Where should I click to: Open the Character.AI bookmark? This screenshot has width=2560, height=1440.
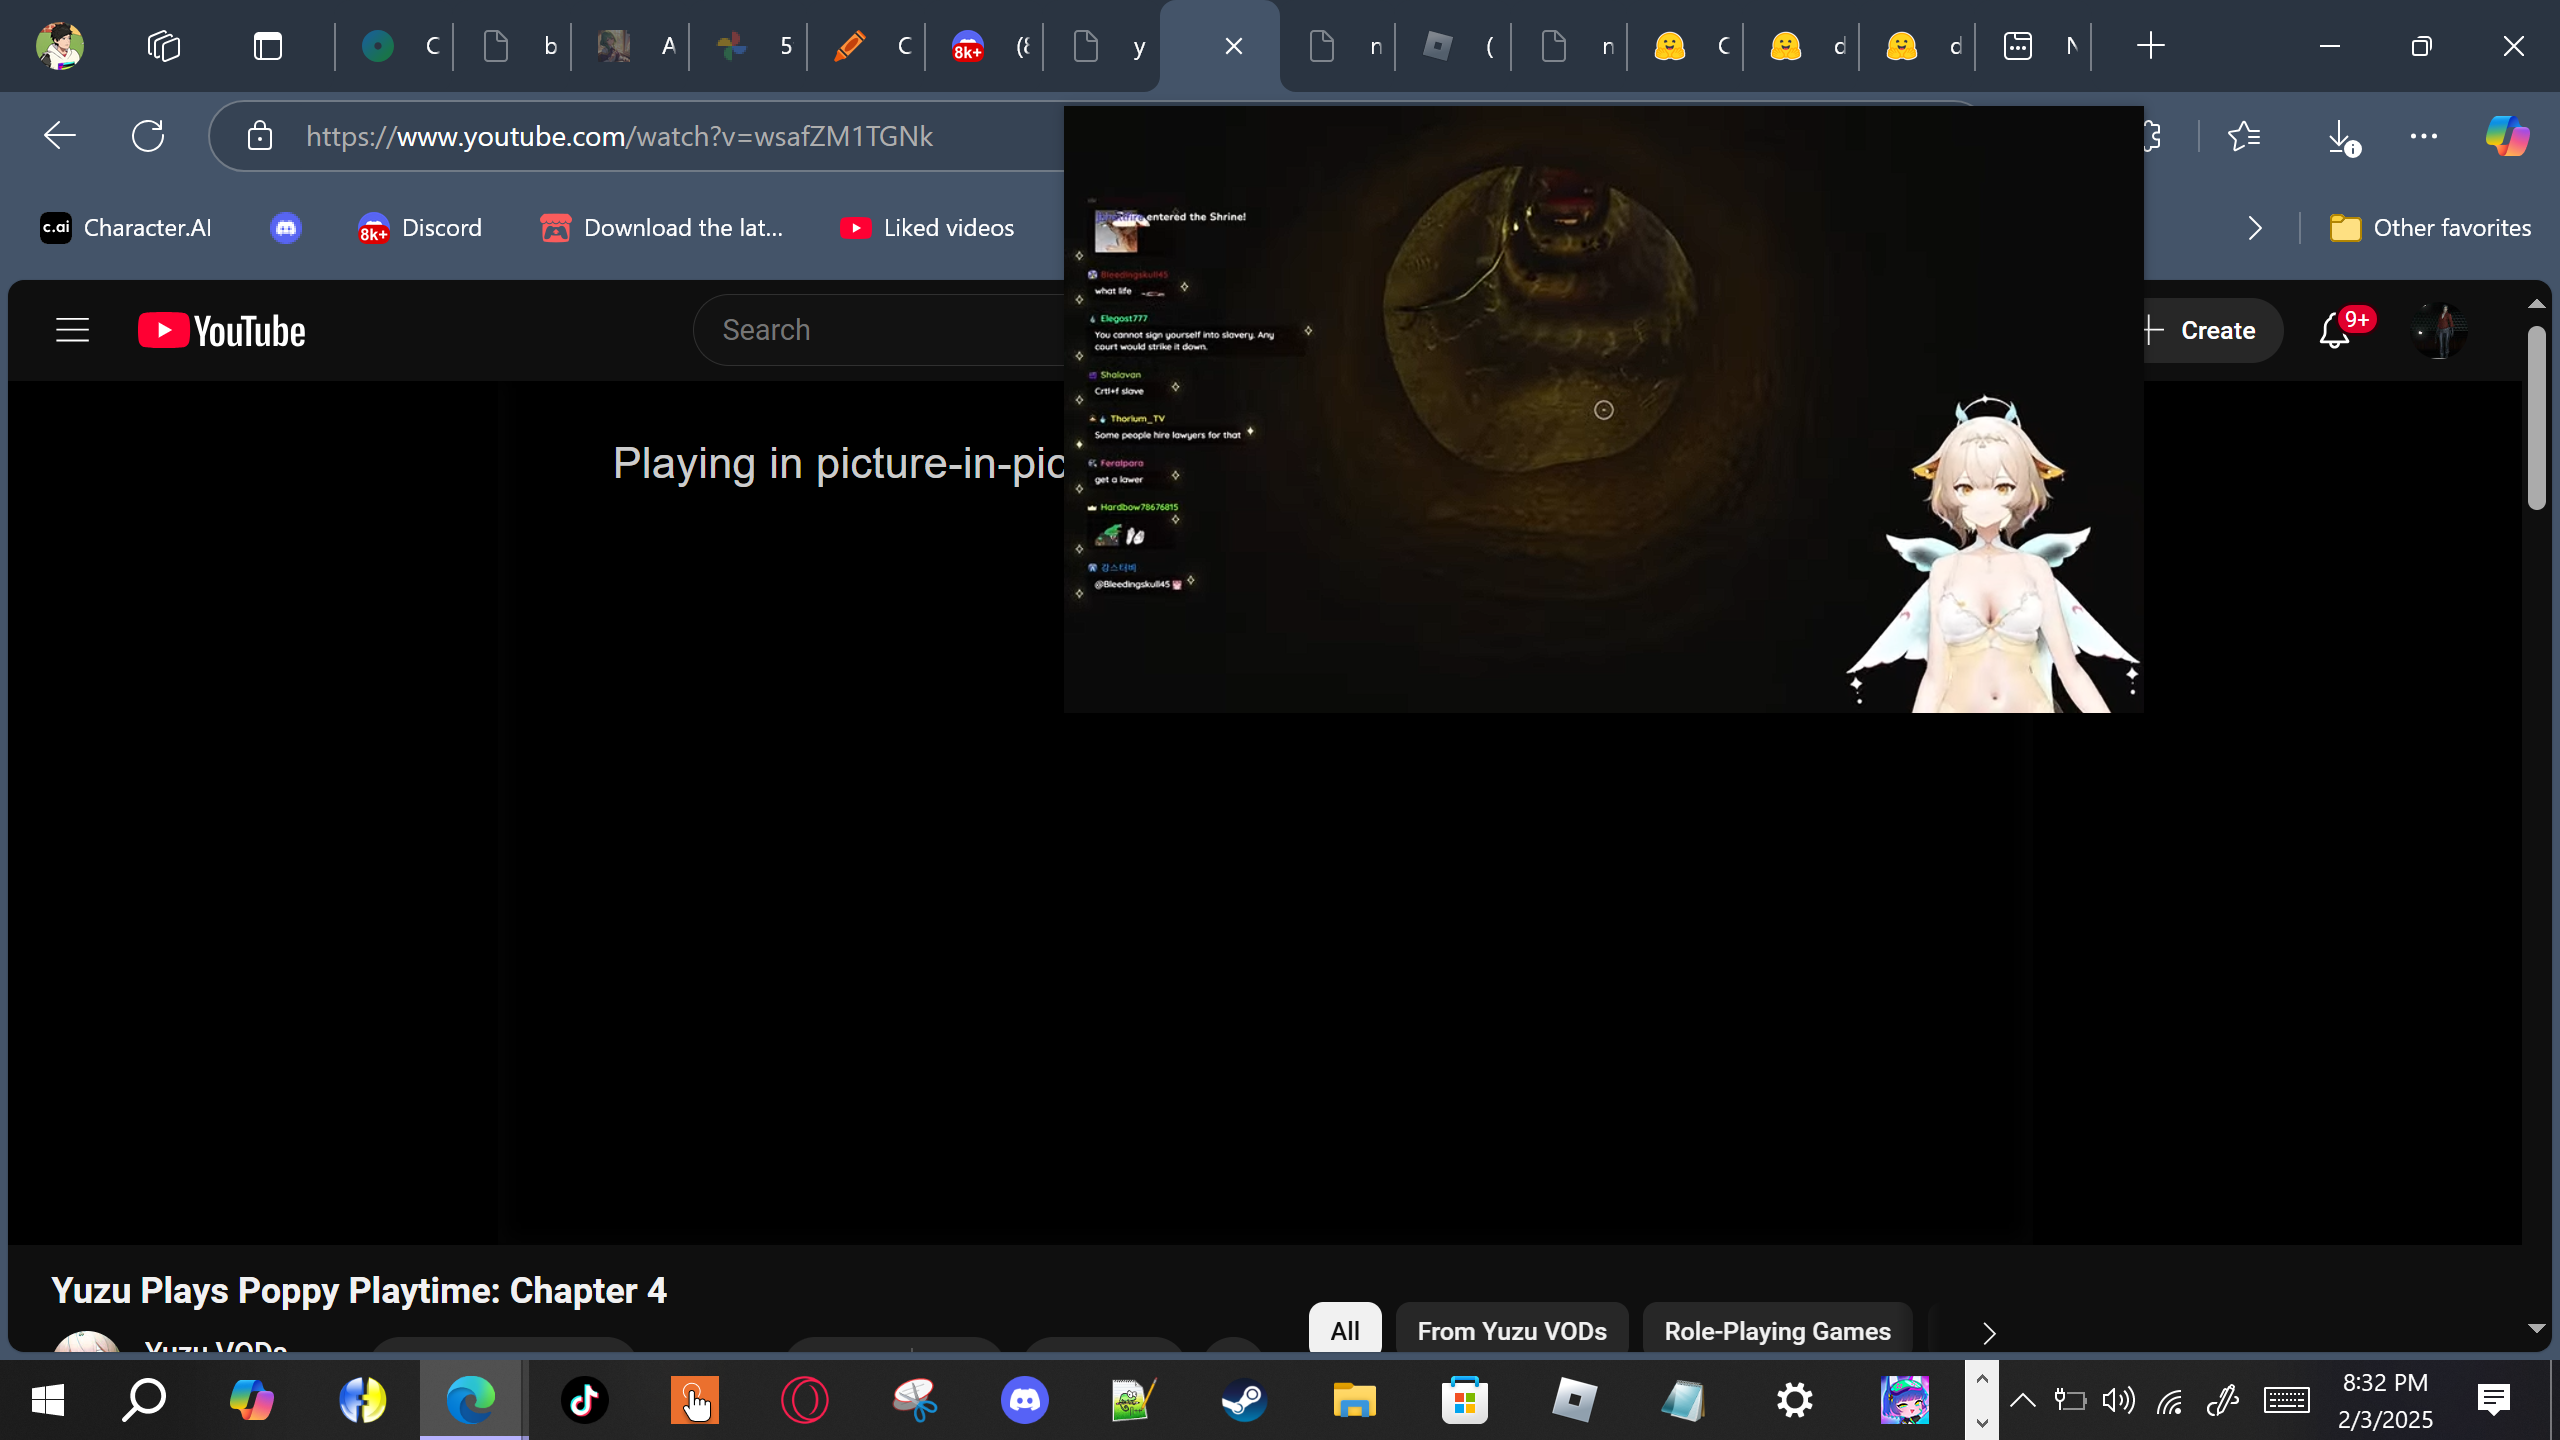pyautogui.click(x=126, y=228)
